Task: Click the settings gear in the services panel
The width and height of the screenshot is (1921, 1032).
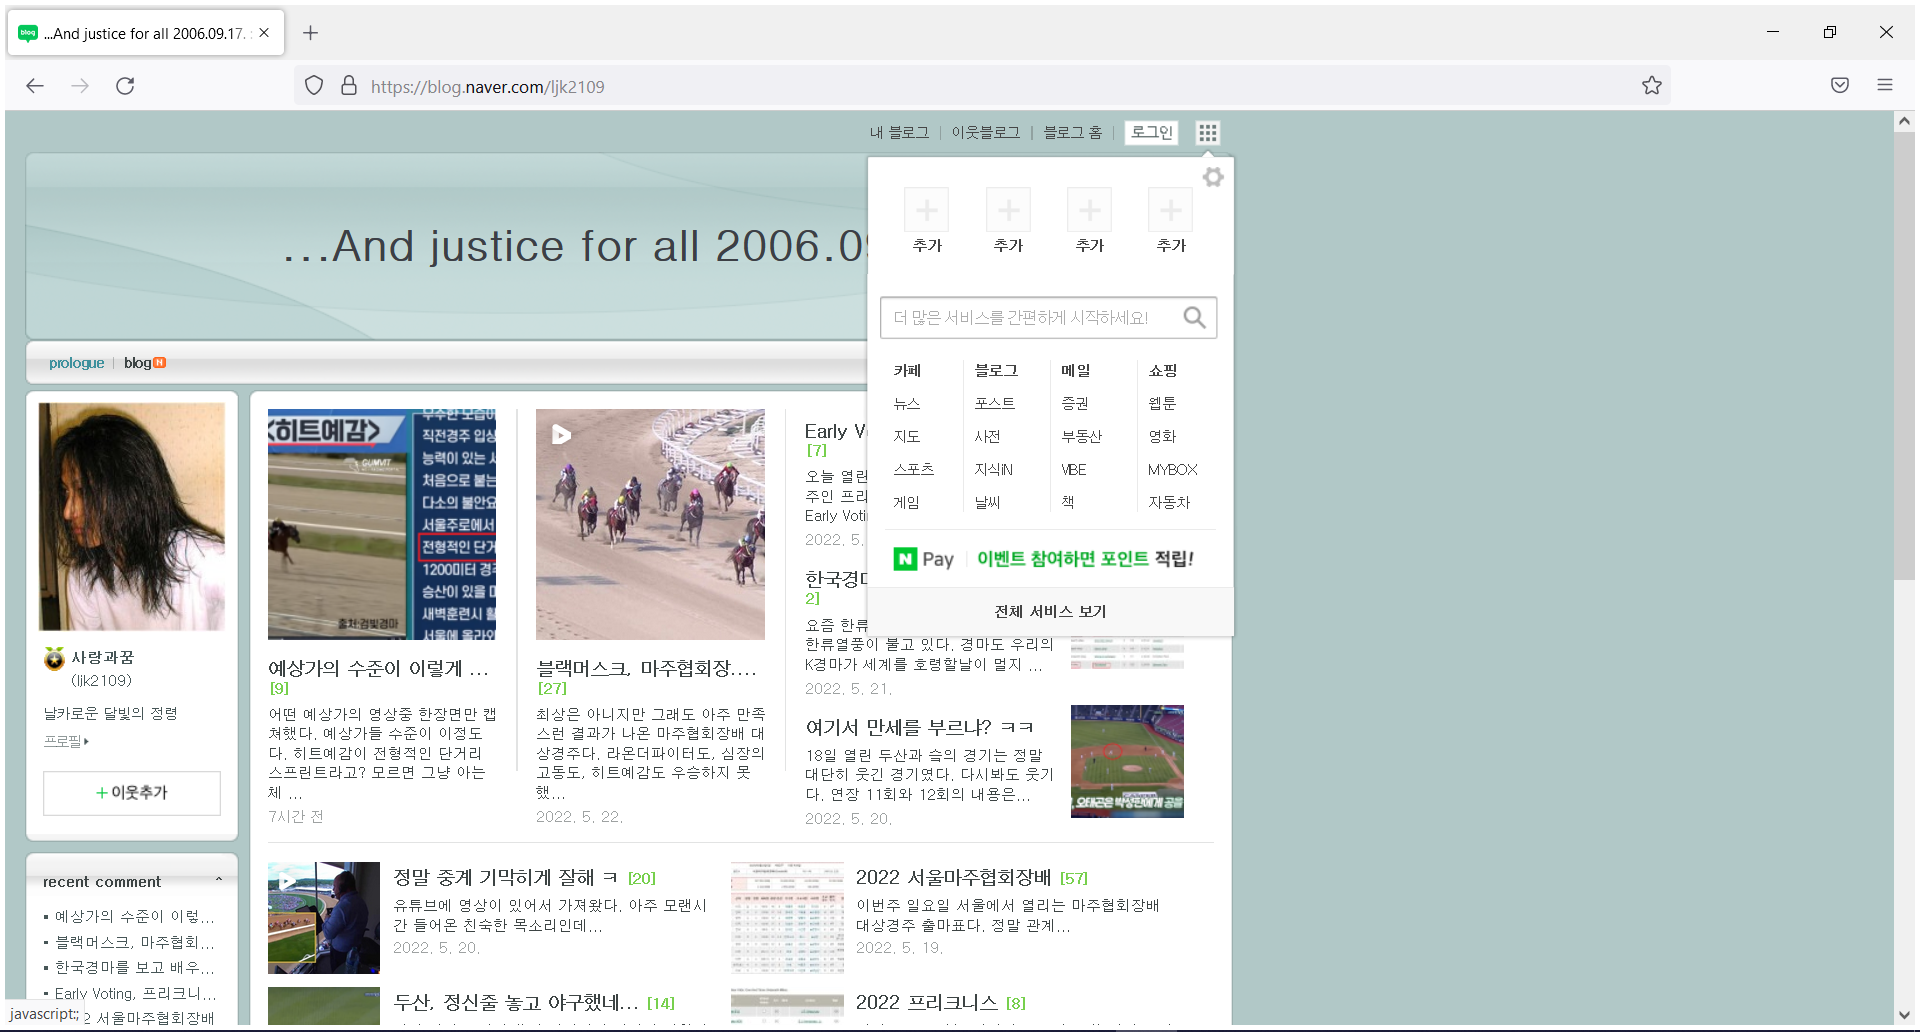Action: [1213, 177]
